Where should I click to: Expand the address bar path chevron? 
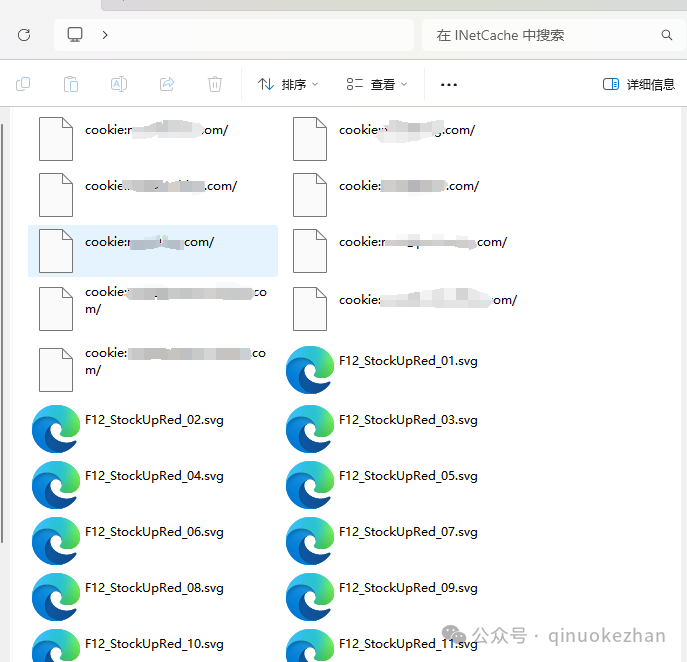coord(105,35)
